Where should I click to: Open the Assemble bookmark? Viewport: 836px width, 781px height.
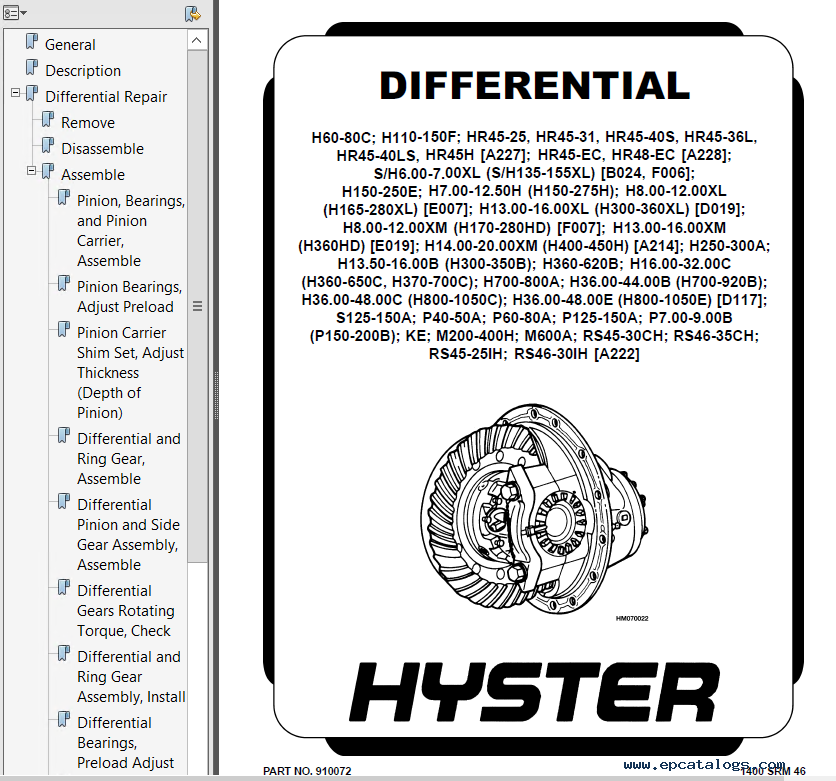click(93, 175)
